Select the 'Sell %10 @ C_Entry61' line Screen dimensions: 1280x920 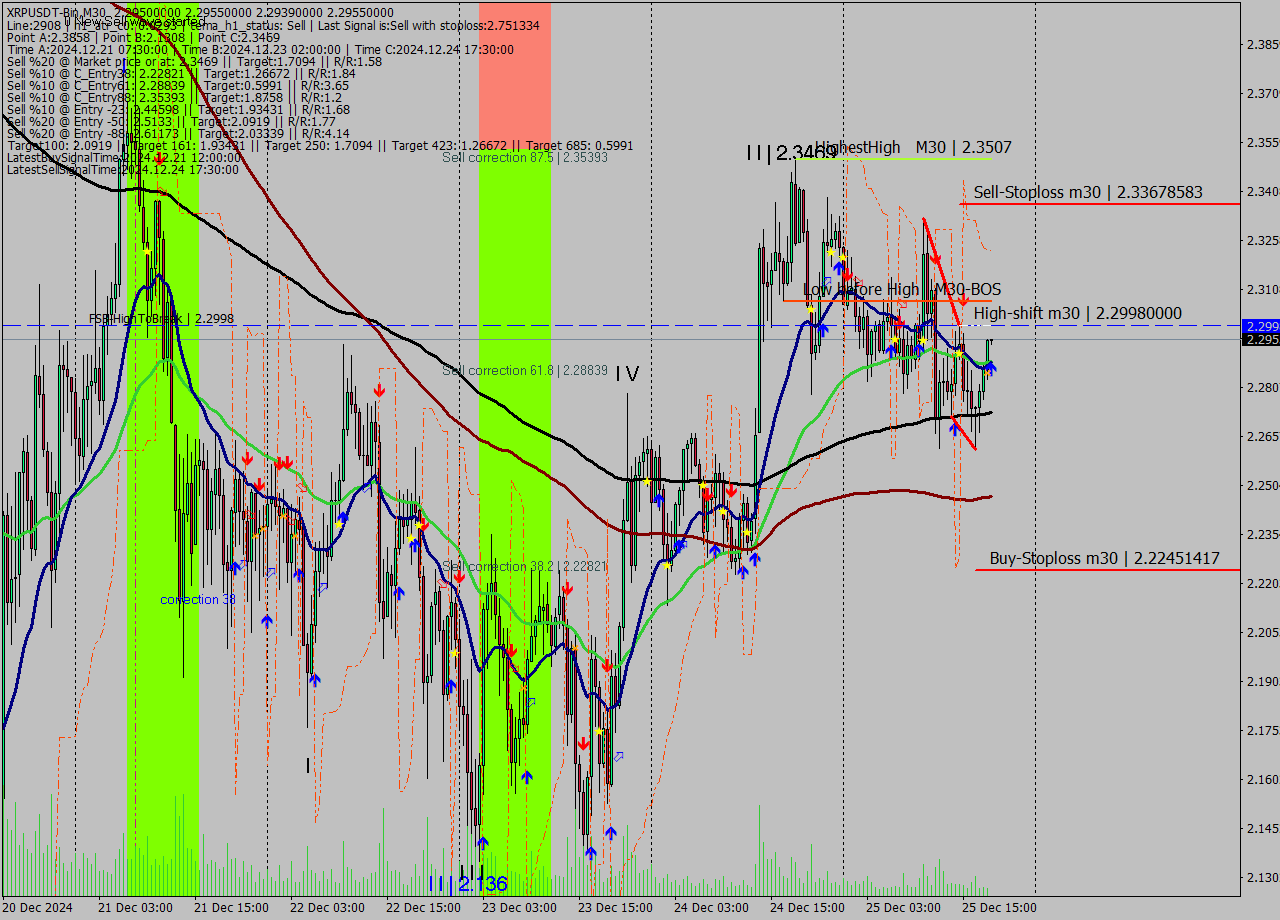pyautogui.click(x=178, y=85)
